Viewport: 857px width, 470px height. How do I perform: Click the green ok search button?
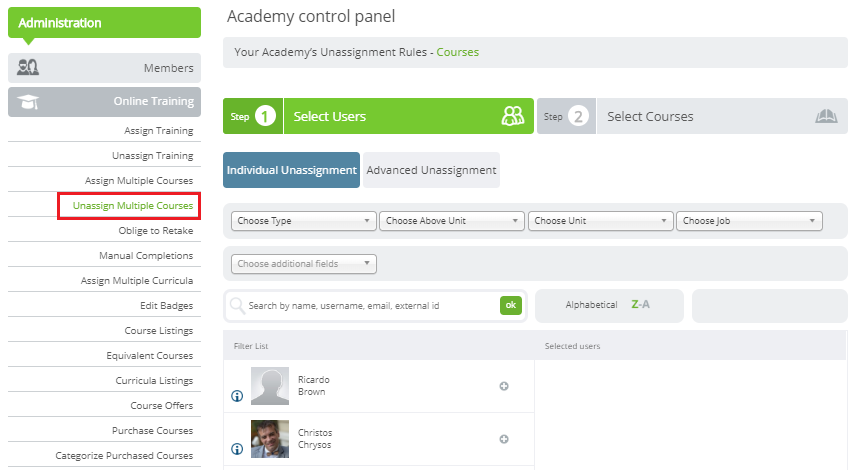click(510, 306)
